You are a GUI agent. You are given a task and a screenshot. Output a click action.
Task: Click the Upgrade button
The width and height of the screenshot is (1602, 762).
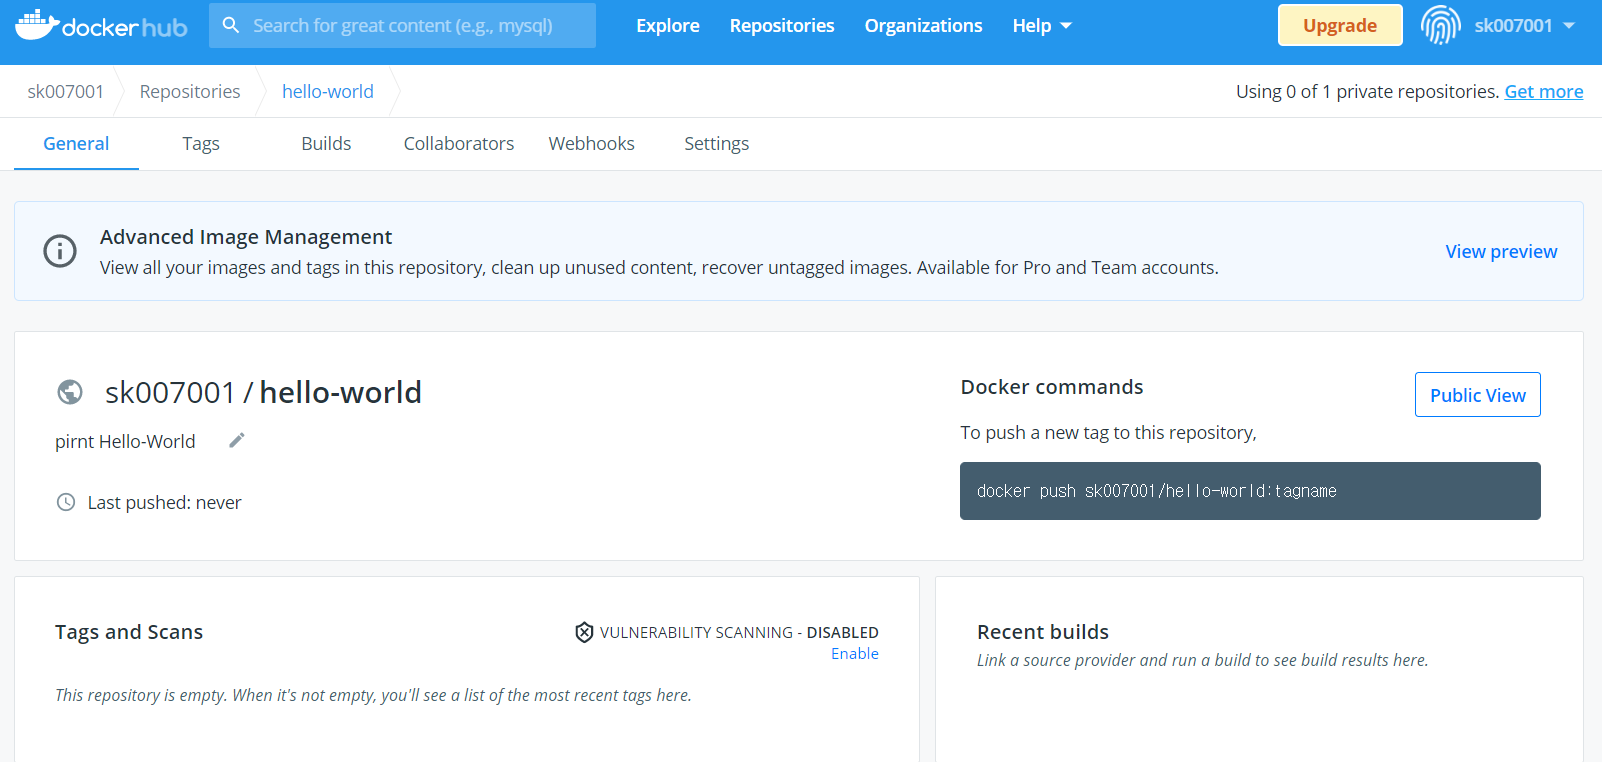(x=1340, y=25)
